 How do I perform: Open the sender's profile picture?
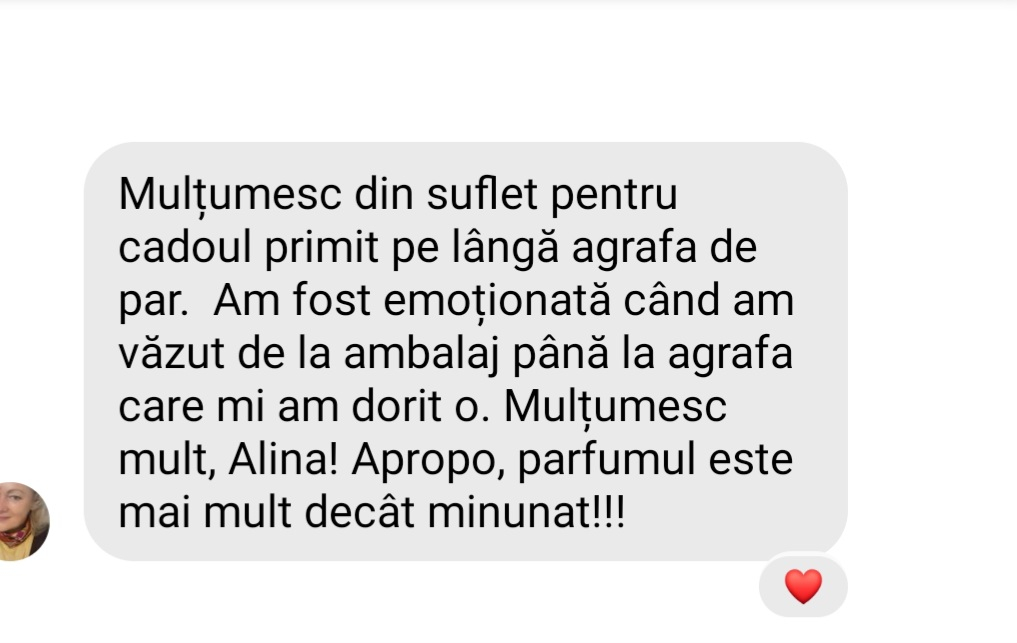(23, 522)
